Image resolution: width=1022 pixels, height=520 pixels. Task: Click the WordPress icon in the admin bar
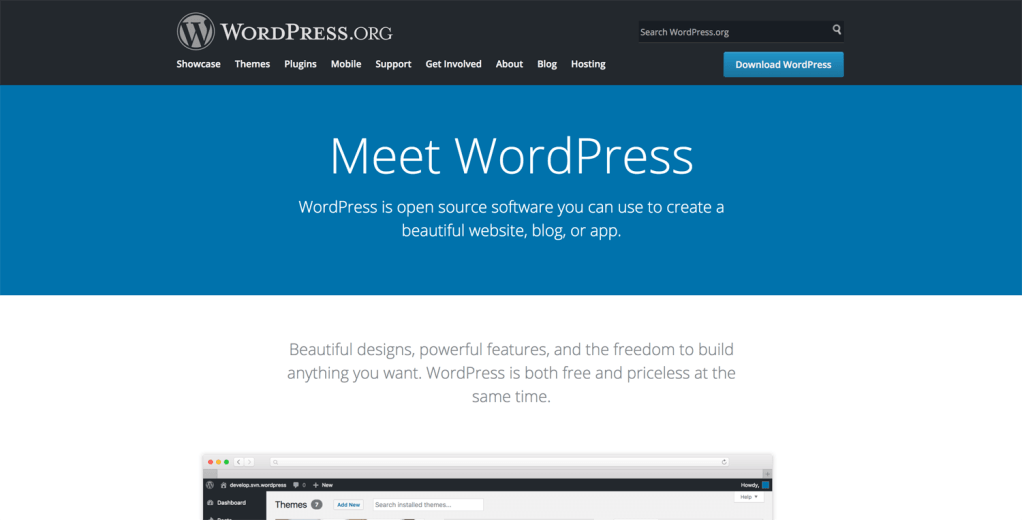pyautogui.click(x=210, y=484)
